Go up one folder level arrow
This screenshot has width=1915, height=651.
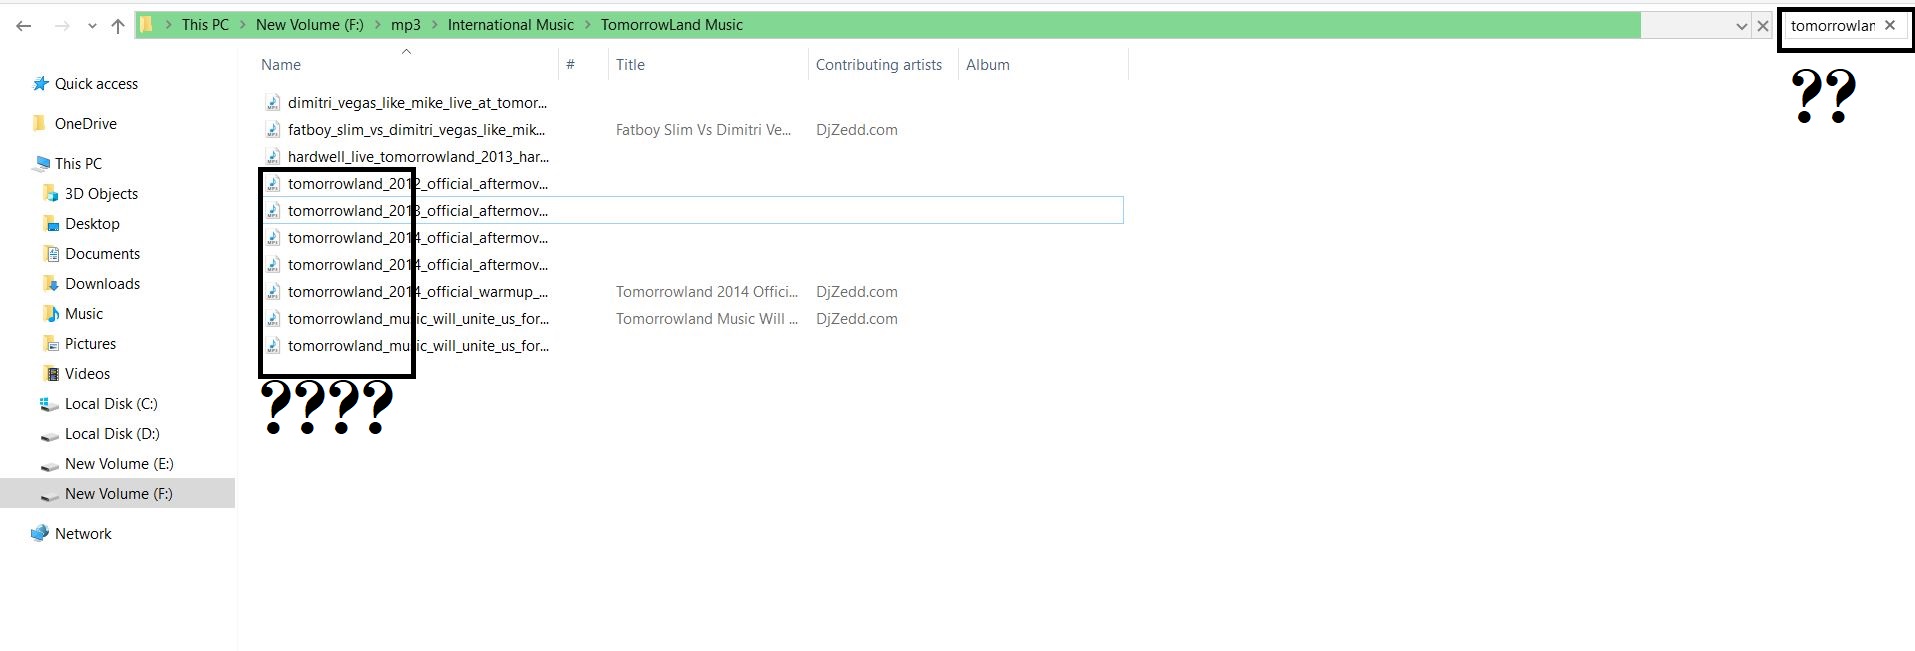[118, 26]
